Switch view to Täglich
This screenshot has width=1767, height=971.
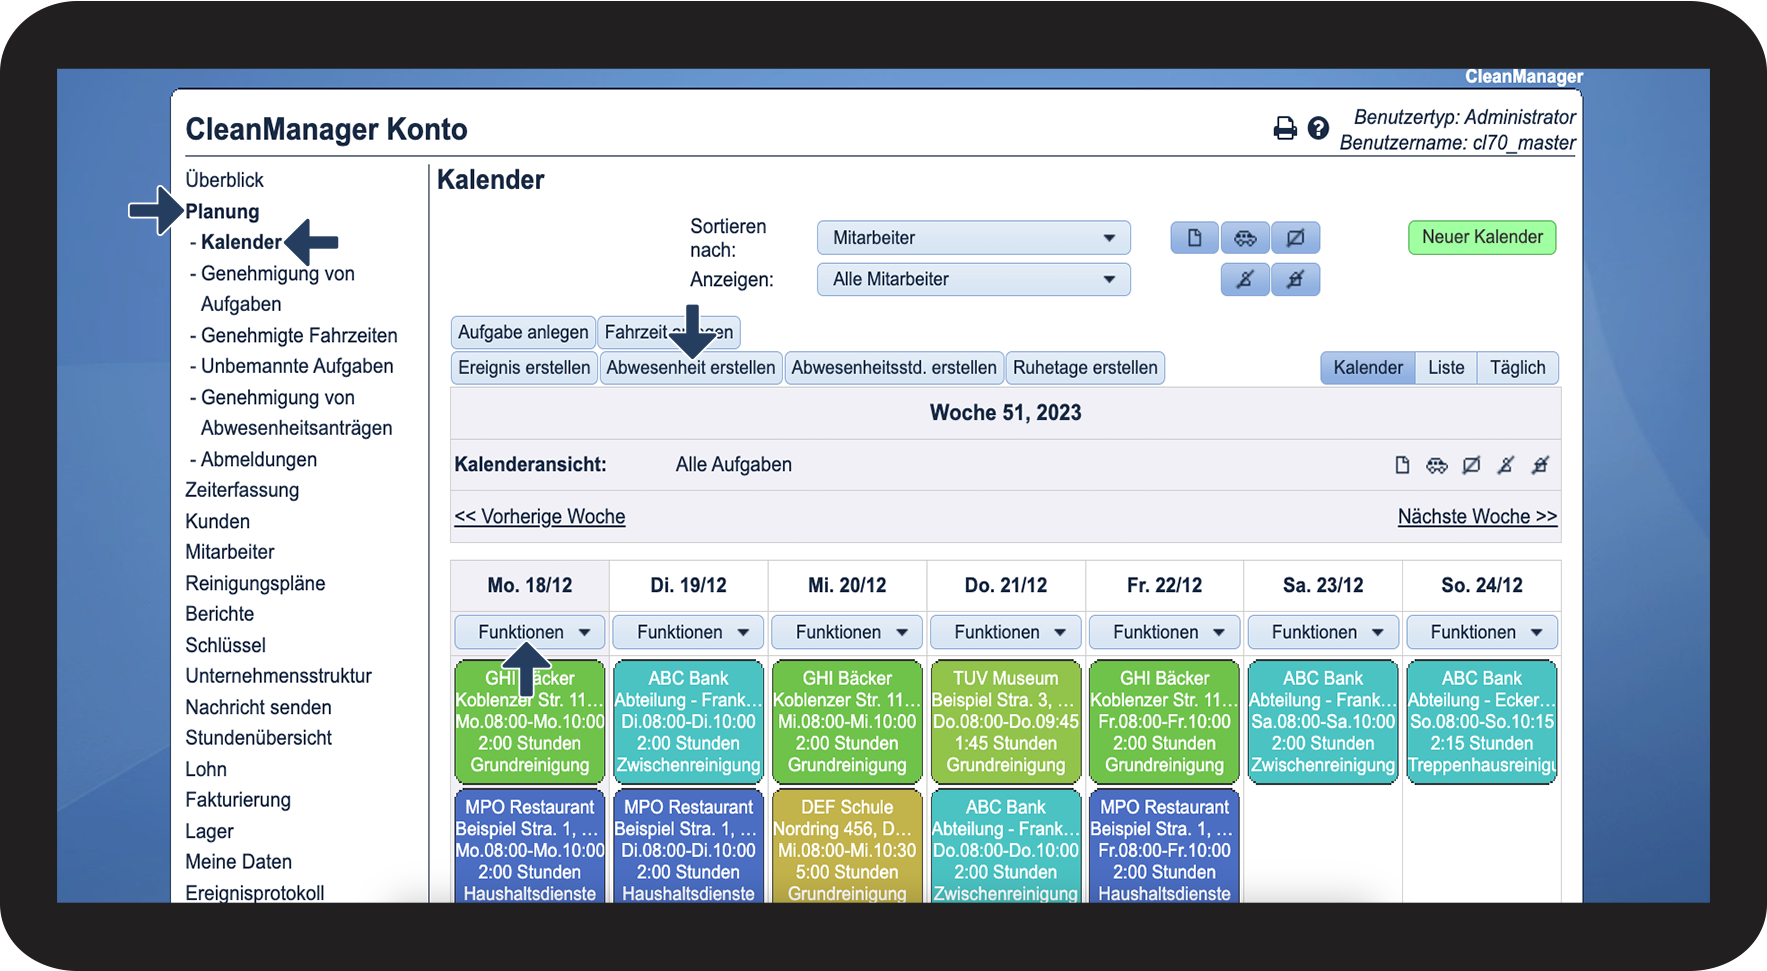1517,368
